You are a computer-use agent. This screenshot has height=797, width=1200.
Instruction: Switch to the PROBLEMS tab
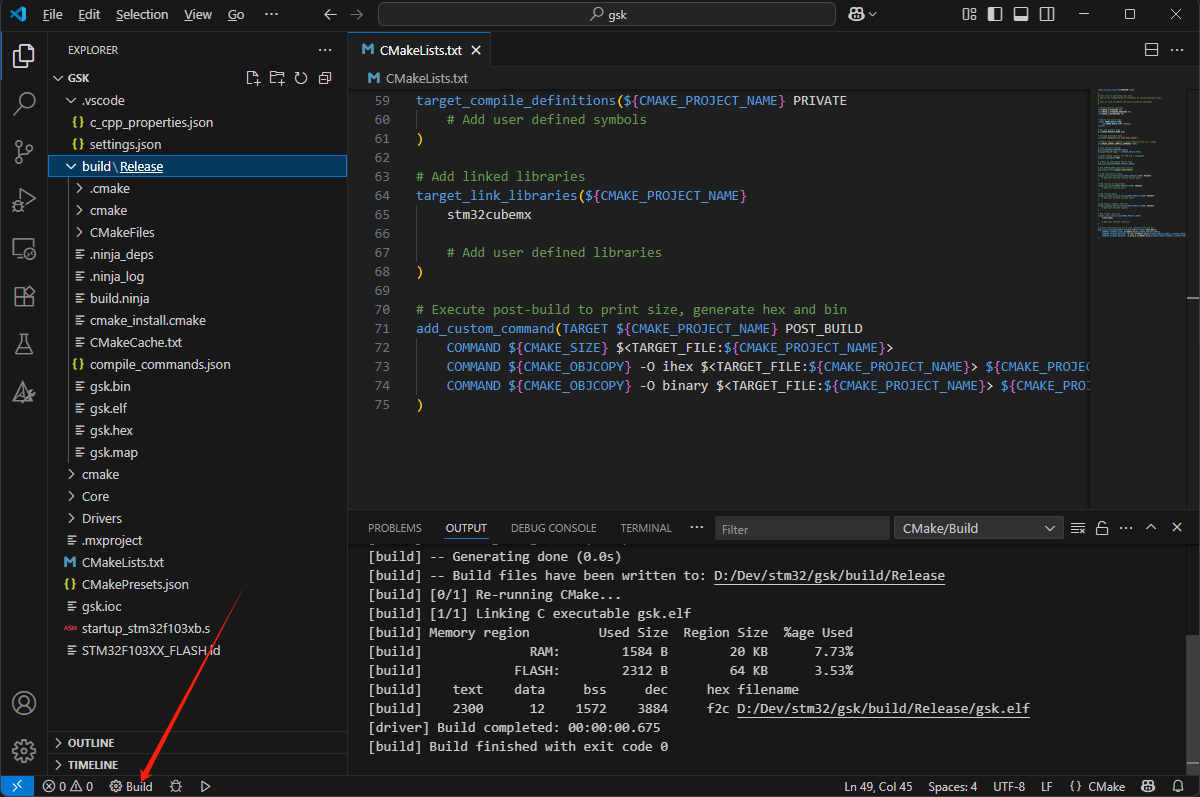coord(394,528)
